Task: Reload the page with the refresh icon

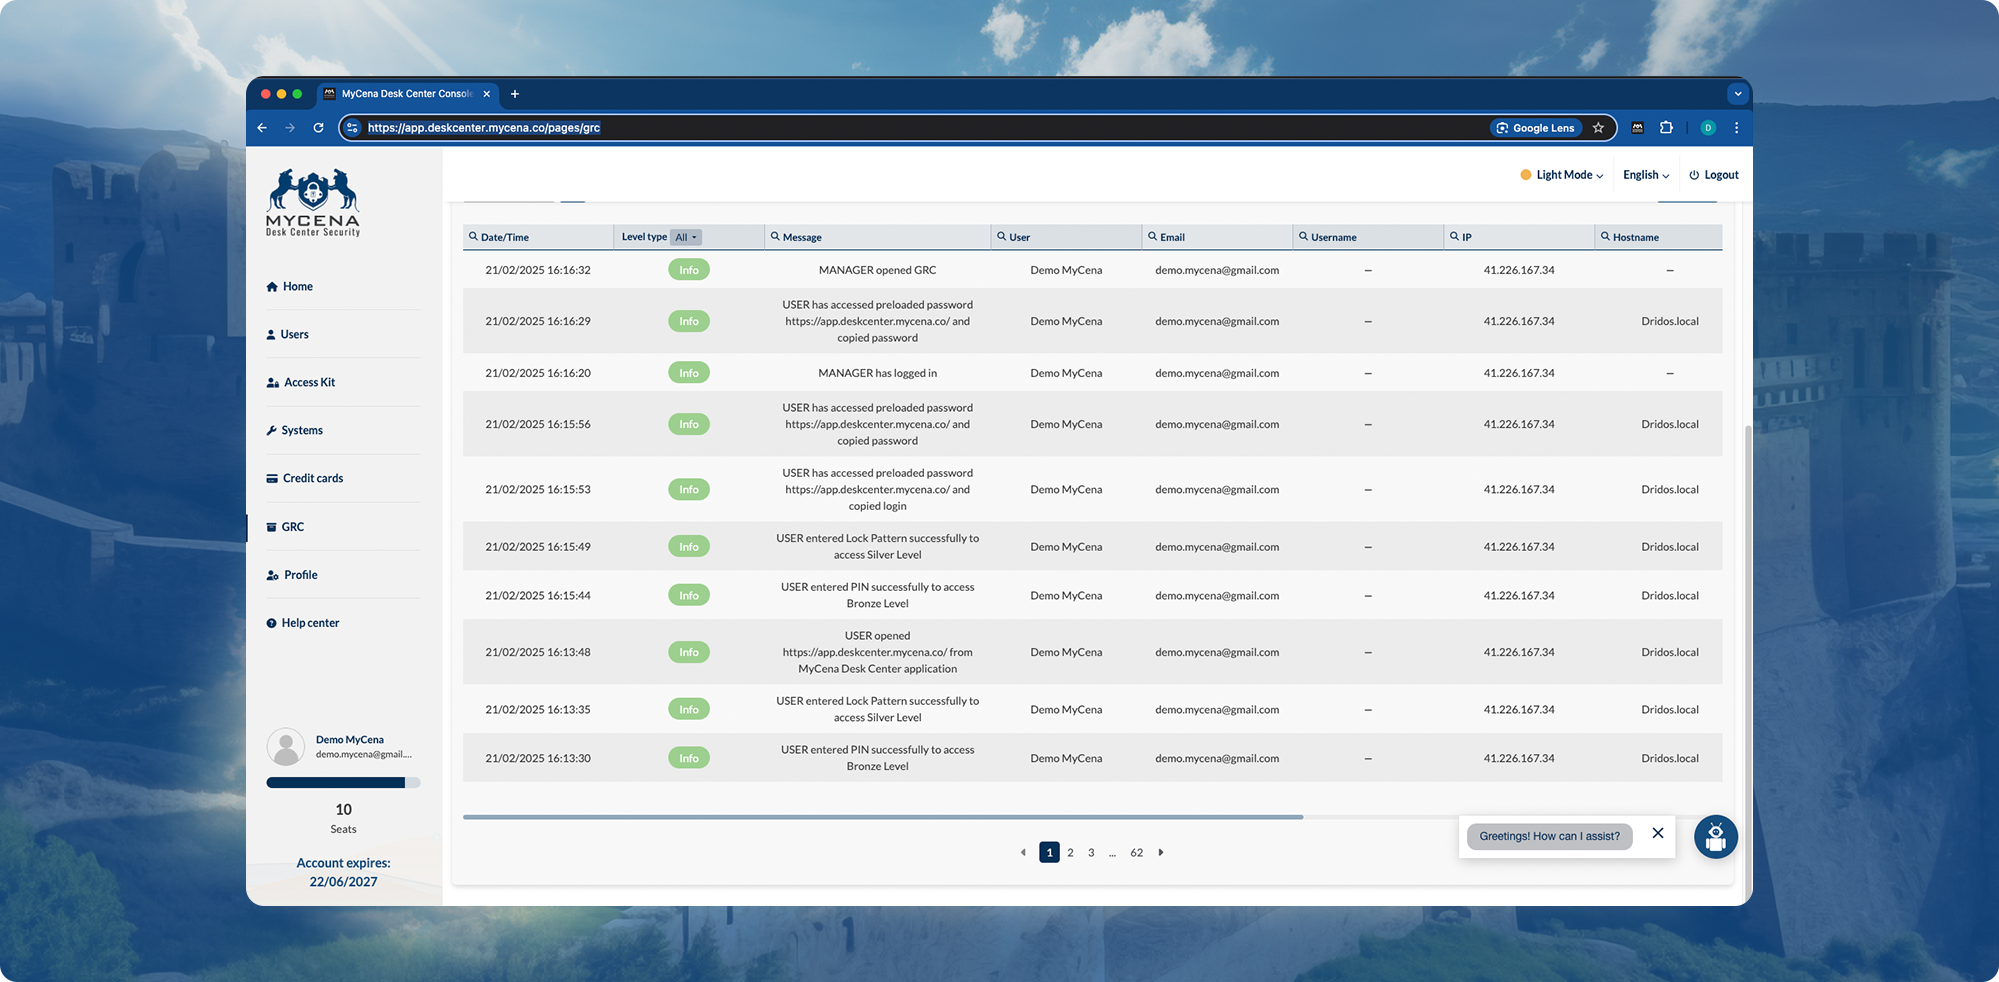Action: (x=318, y=128)
